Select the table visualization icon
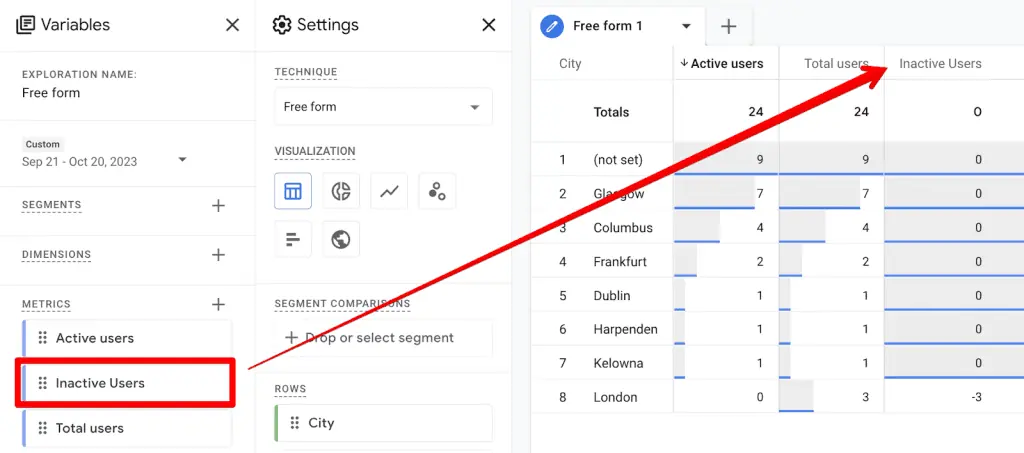 click(x=293, y=191)
